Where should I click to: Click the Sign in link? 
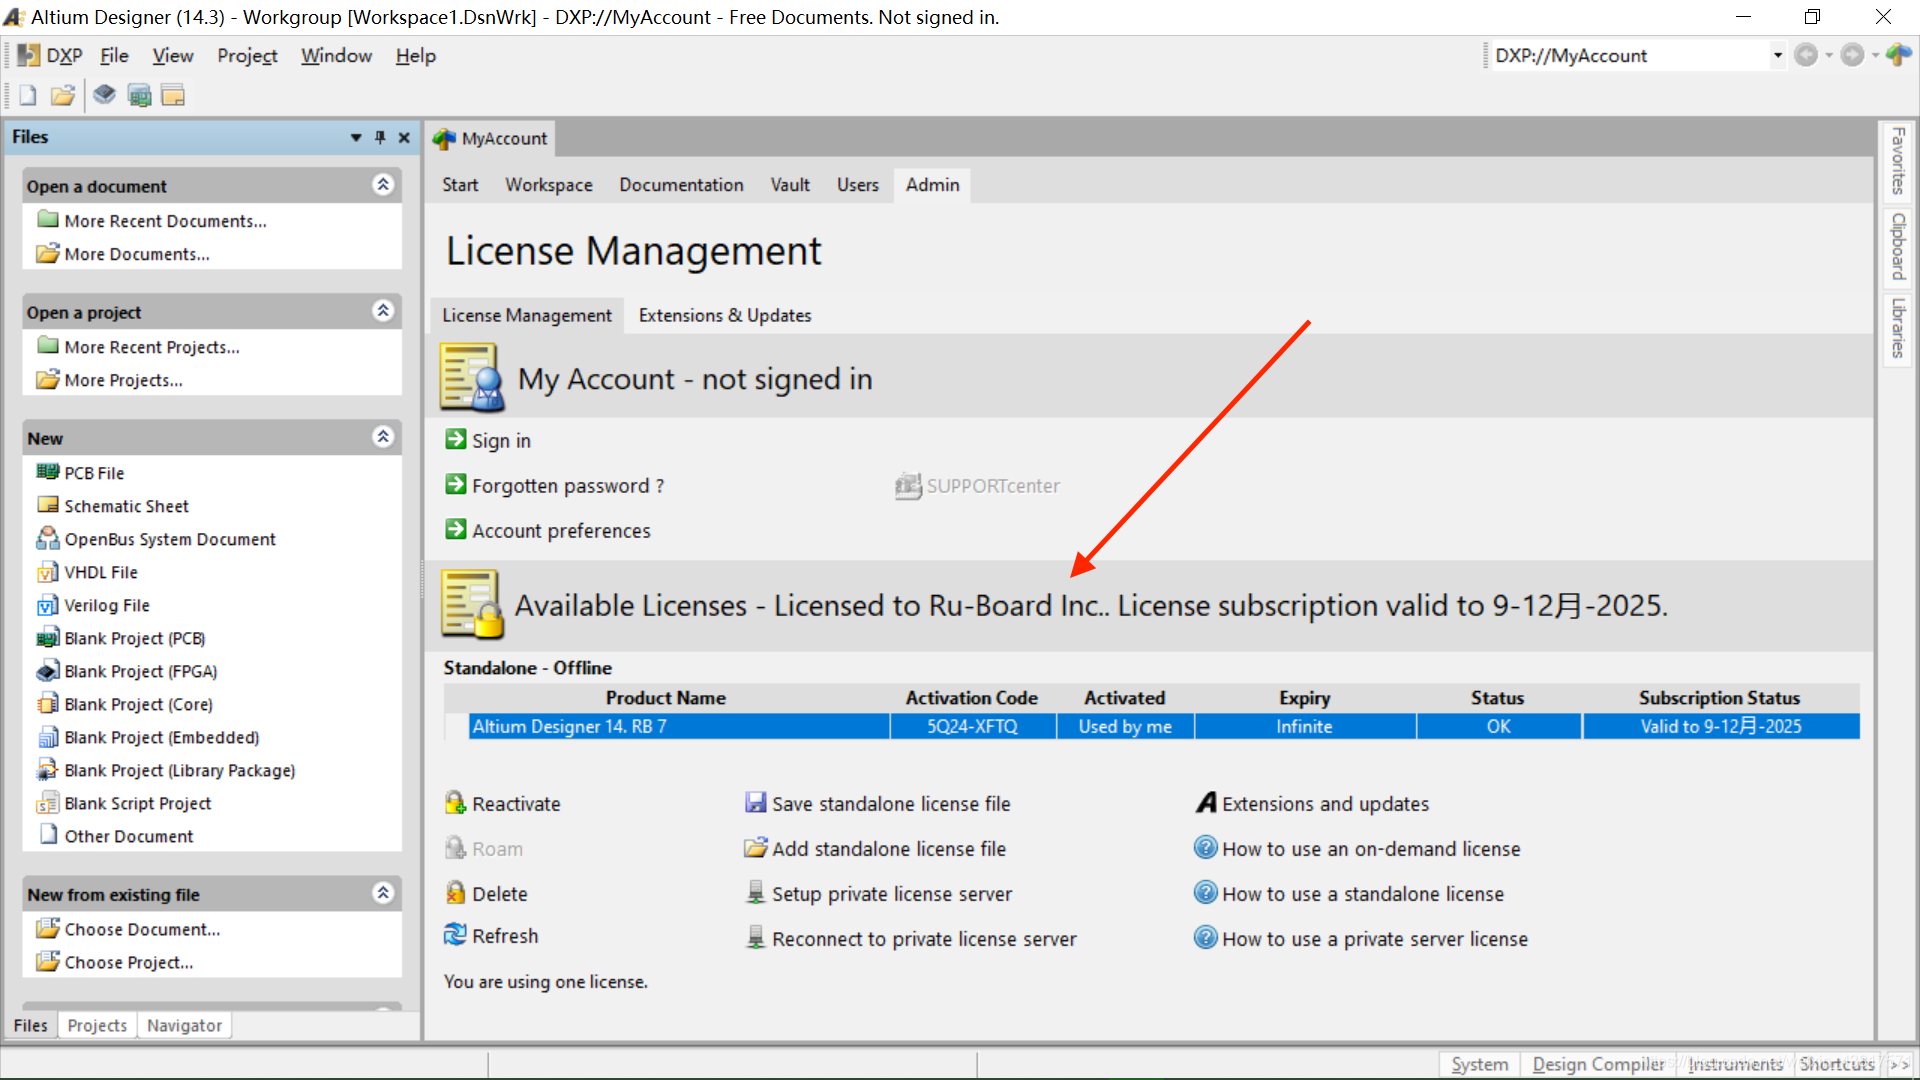(x=501, y=439)
